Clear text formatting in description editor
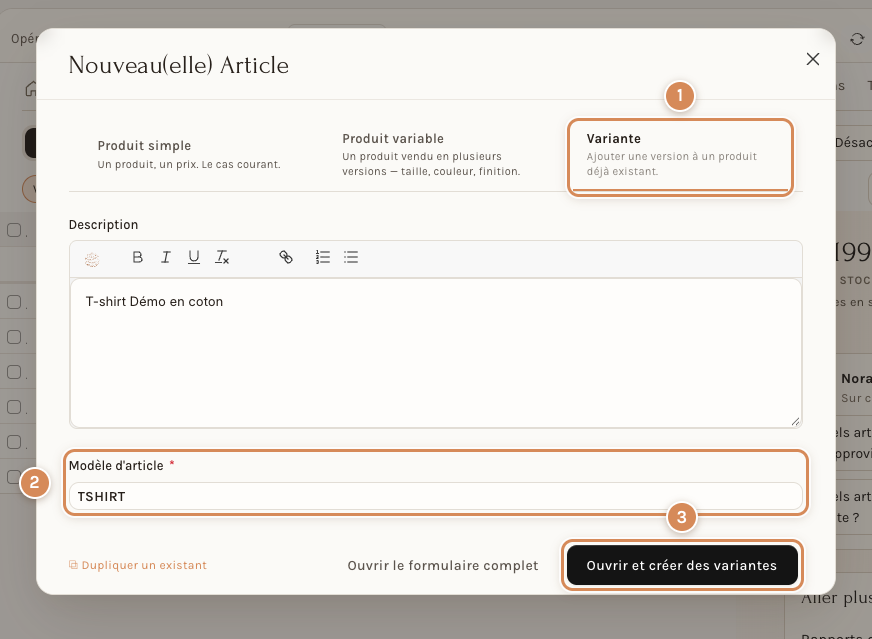 click(222, 257)
